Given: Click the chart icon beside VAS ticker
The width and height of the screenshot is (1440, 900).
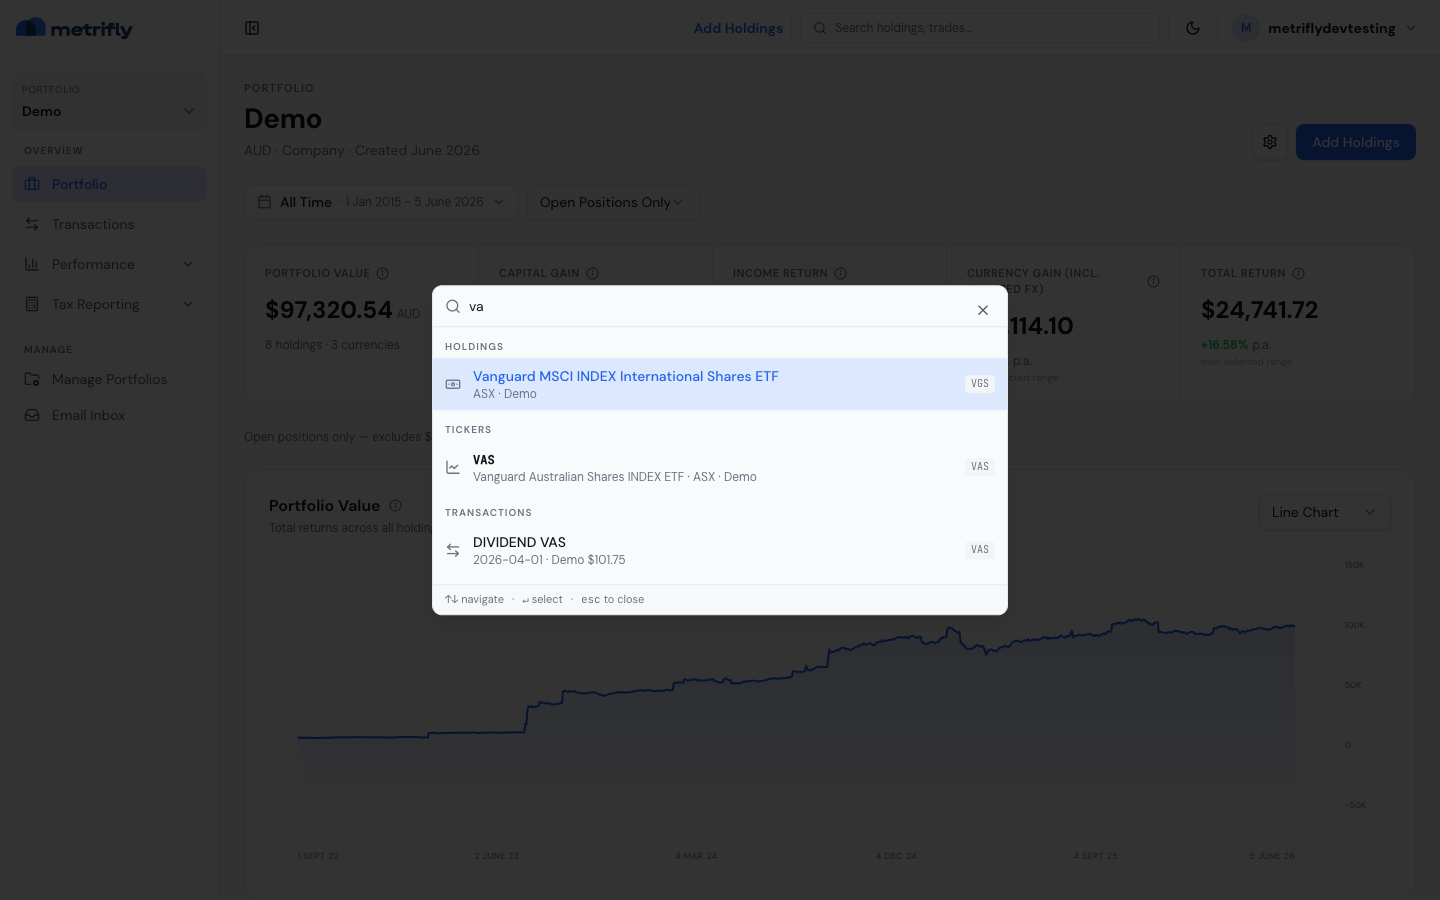Looking at the screenshot, I should pyautogui.click(x=453, y=467).
